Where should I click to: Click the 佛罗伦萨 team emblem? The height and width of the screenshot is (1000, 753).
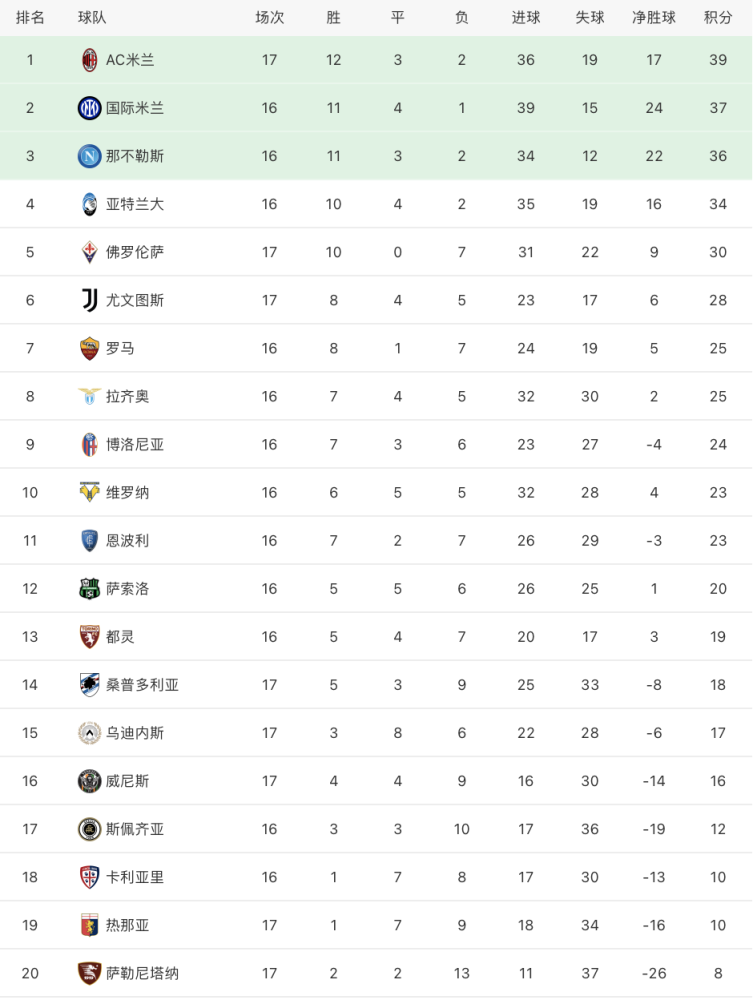click(90, 252)
